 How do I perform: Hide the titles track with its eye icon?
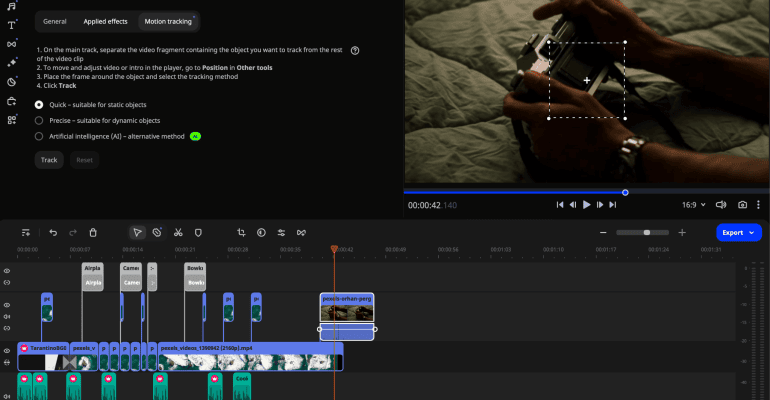coord(7,271)
